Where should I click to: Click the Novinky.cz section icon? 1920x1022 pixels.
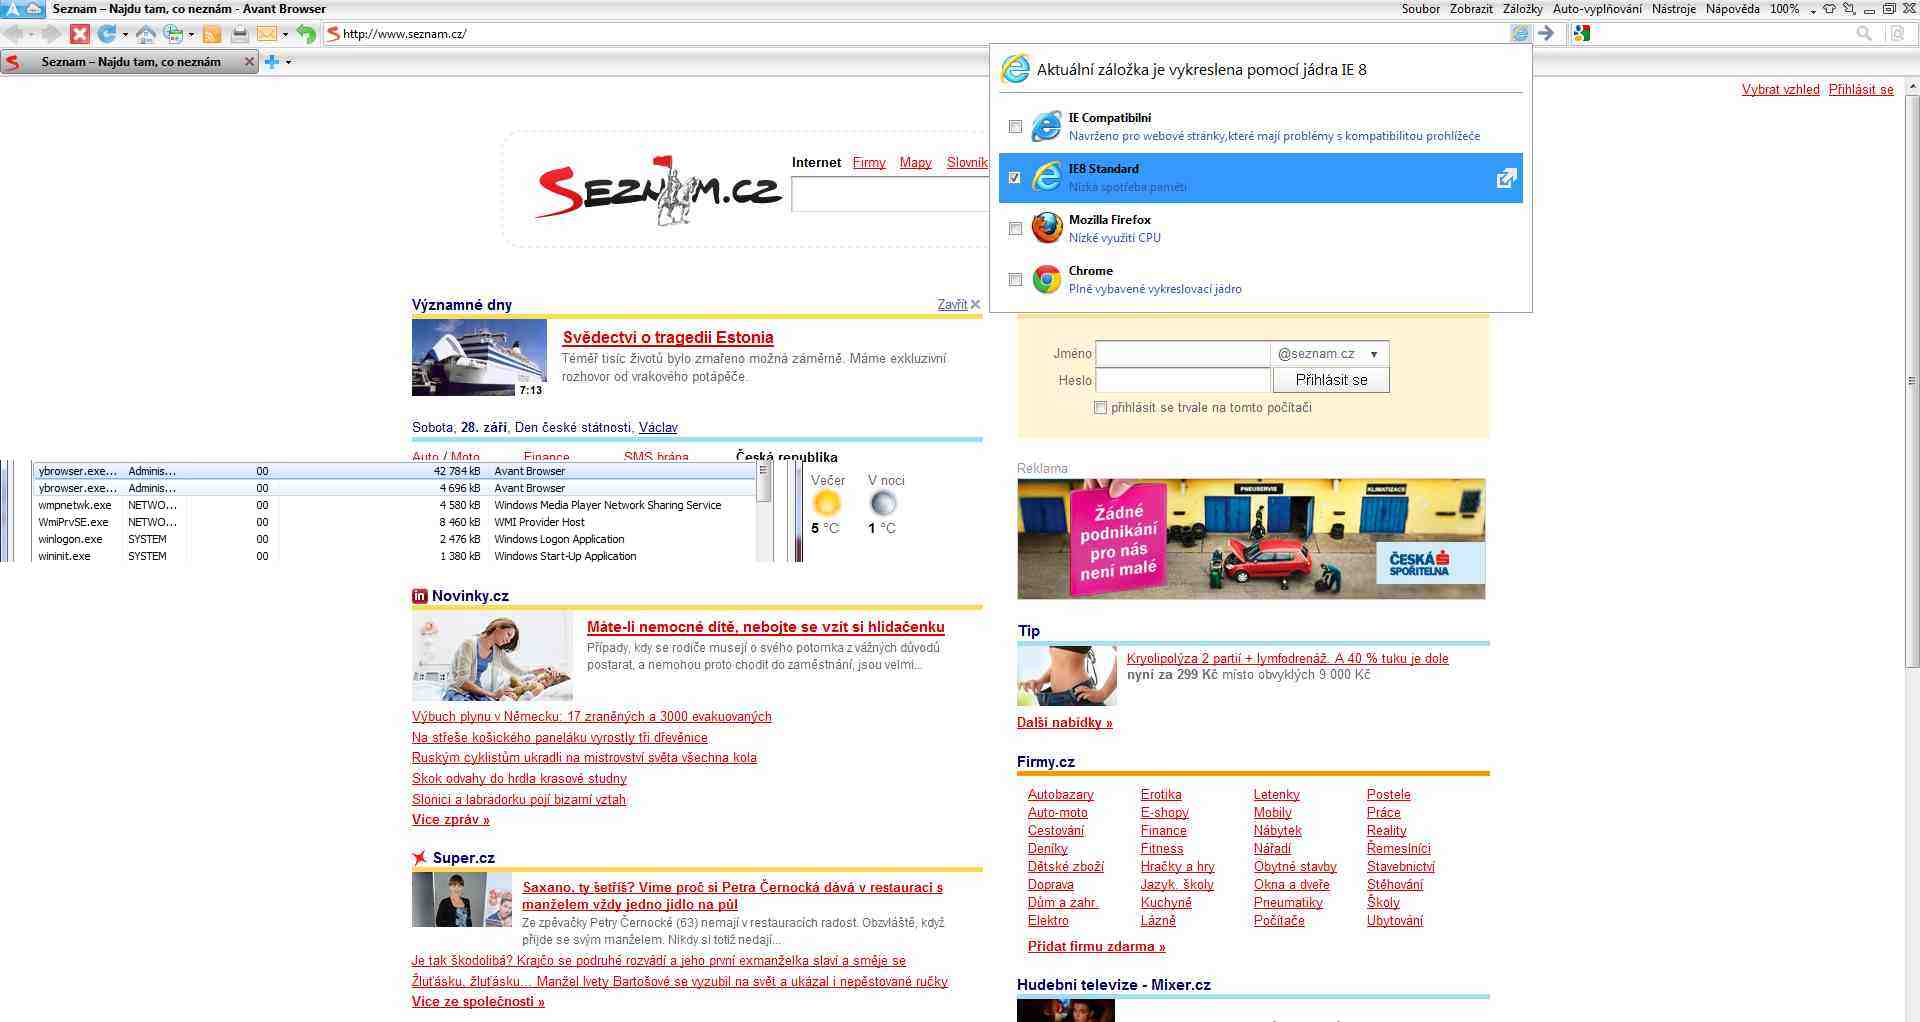[x=419, y=596]
